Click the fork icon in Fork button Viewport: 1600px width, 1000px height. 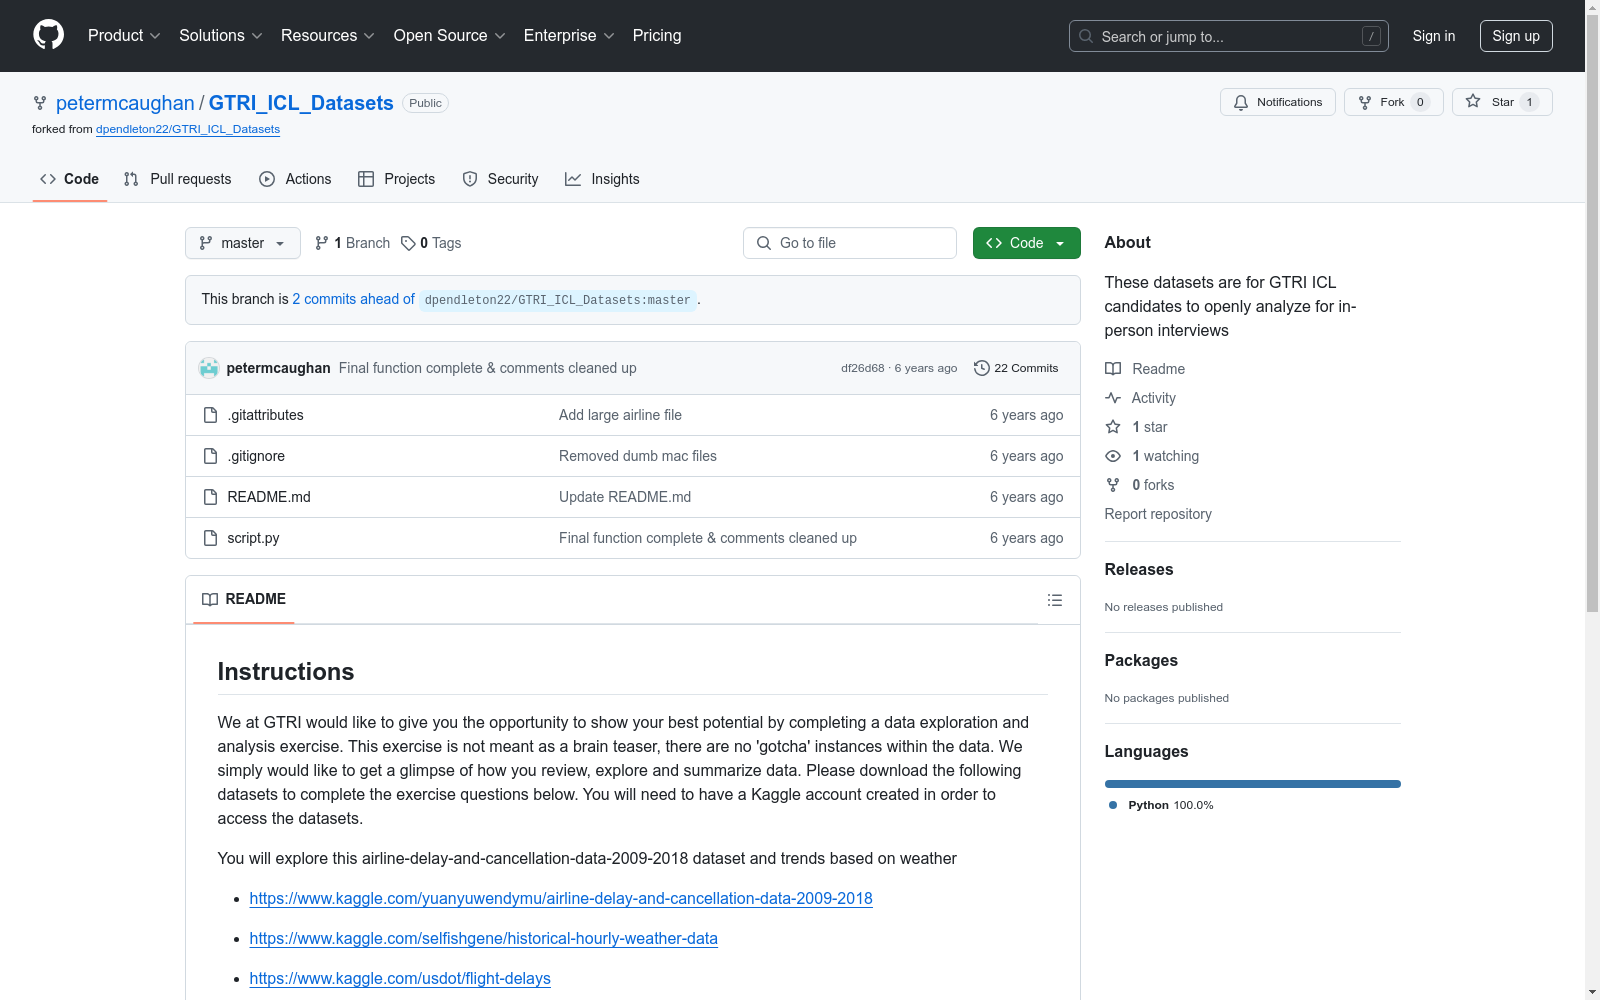1365,102
